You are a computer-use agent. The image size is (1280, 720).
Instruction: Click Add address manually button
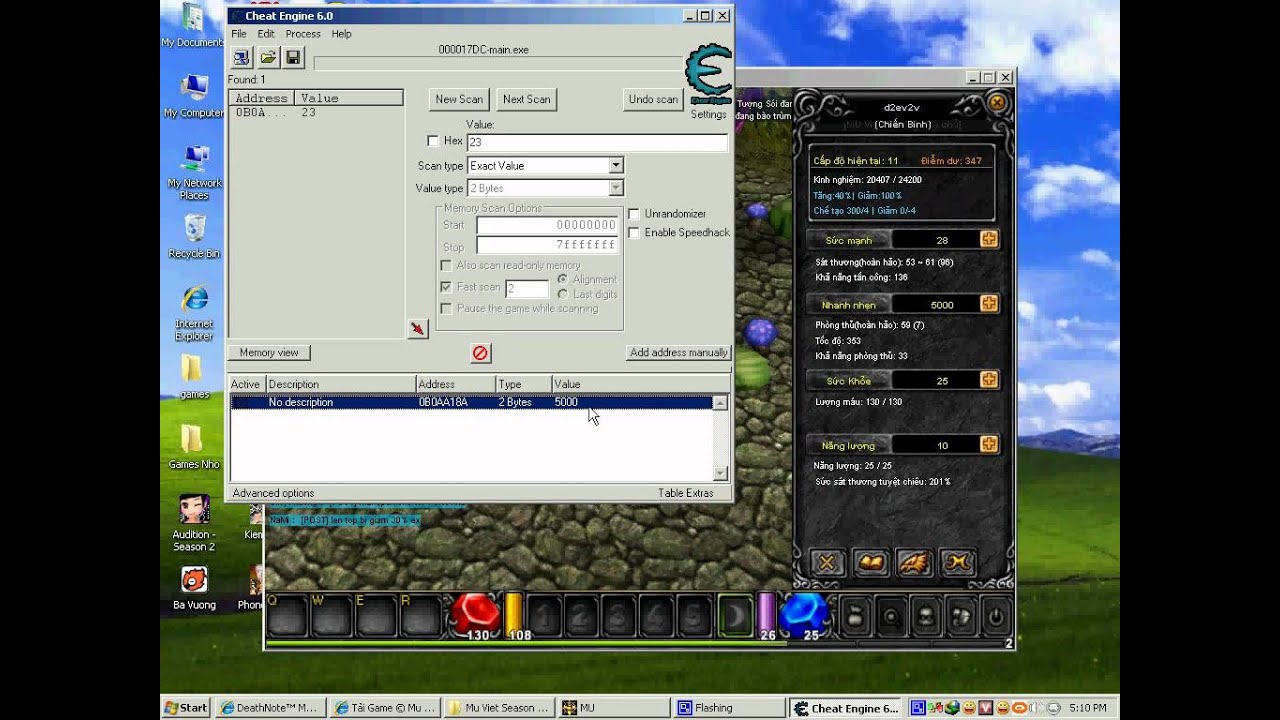click(x=679, y=352)
